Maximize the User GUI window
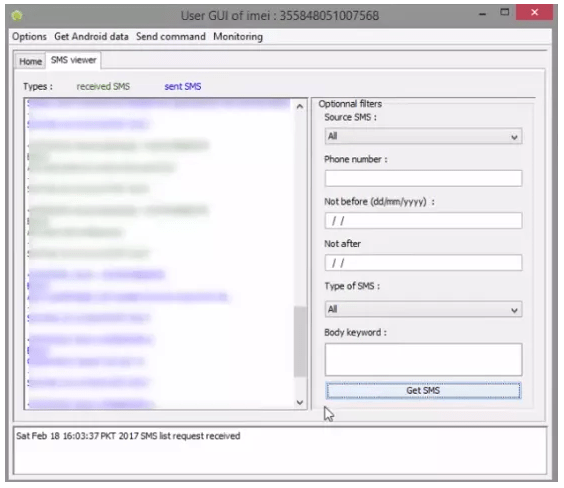Screen dimensions: 564x488 coord(505,13)
